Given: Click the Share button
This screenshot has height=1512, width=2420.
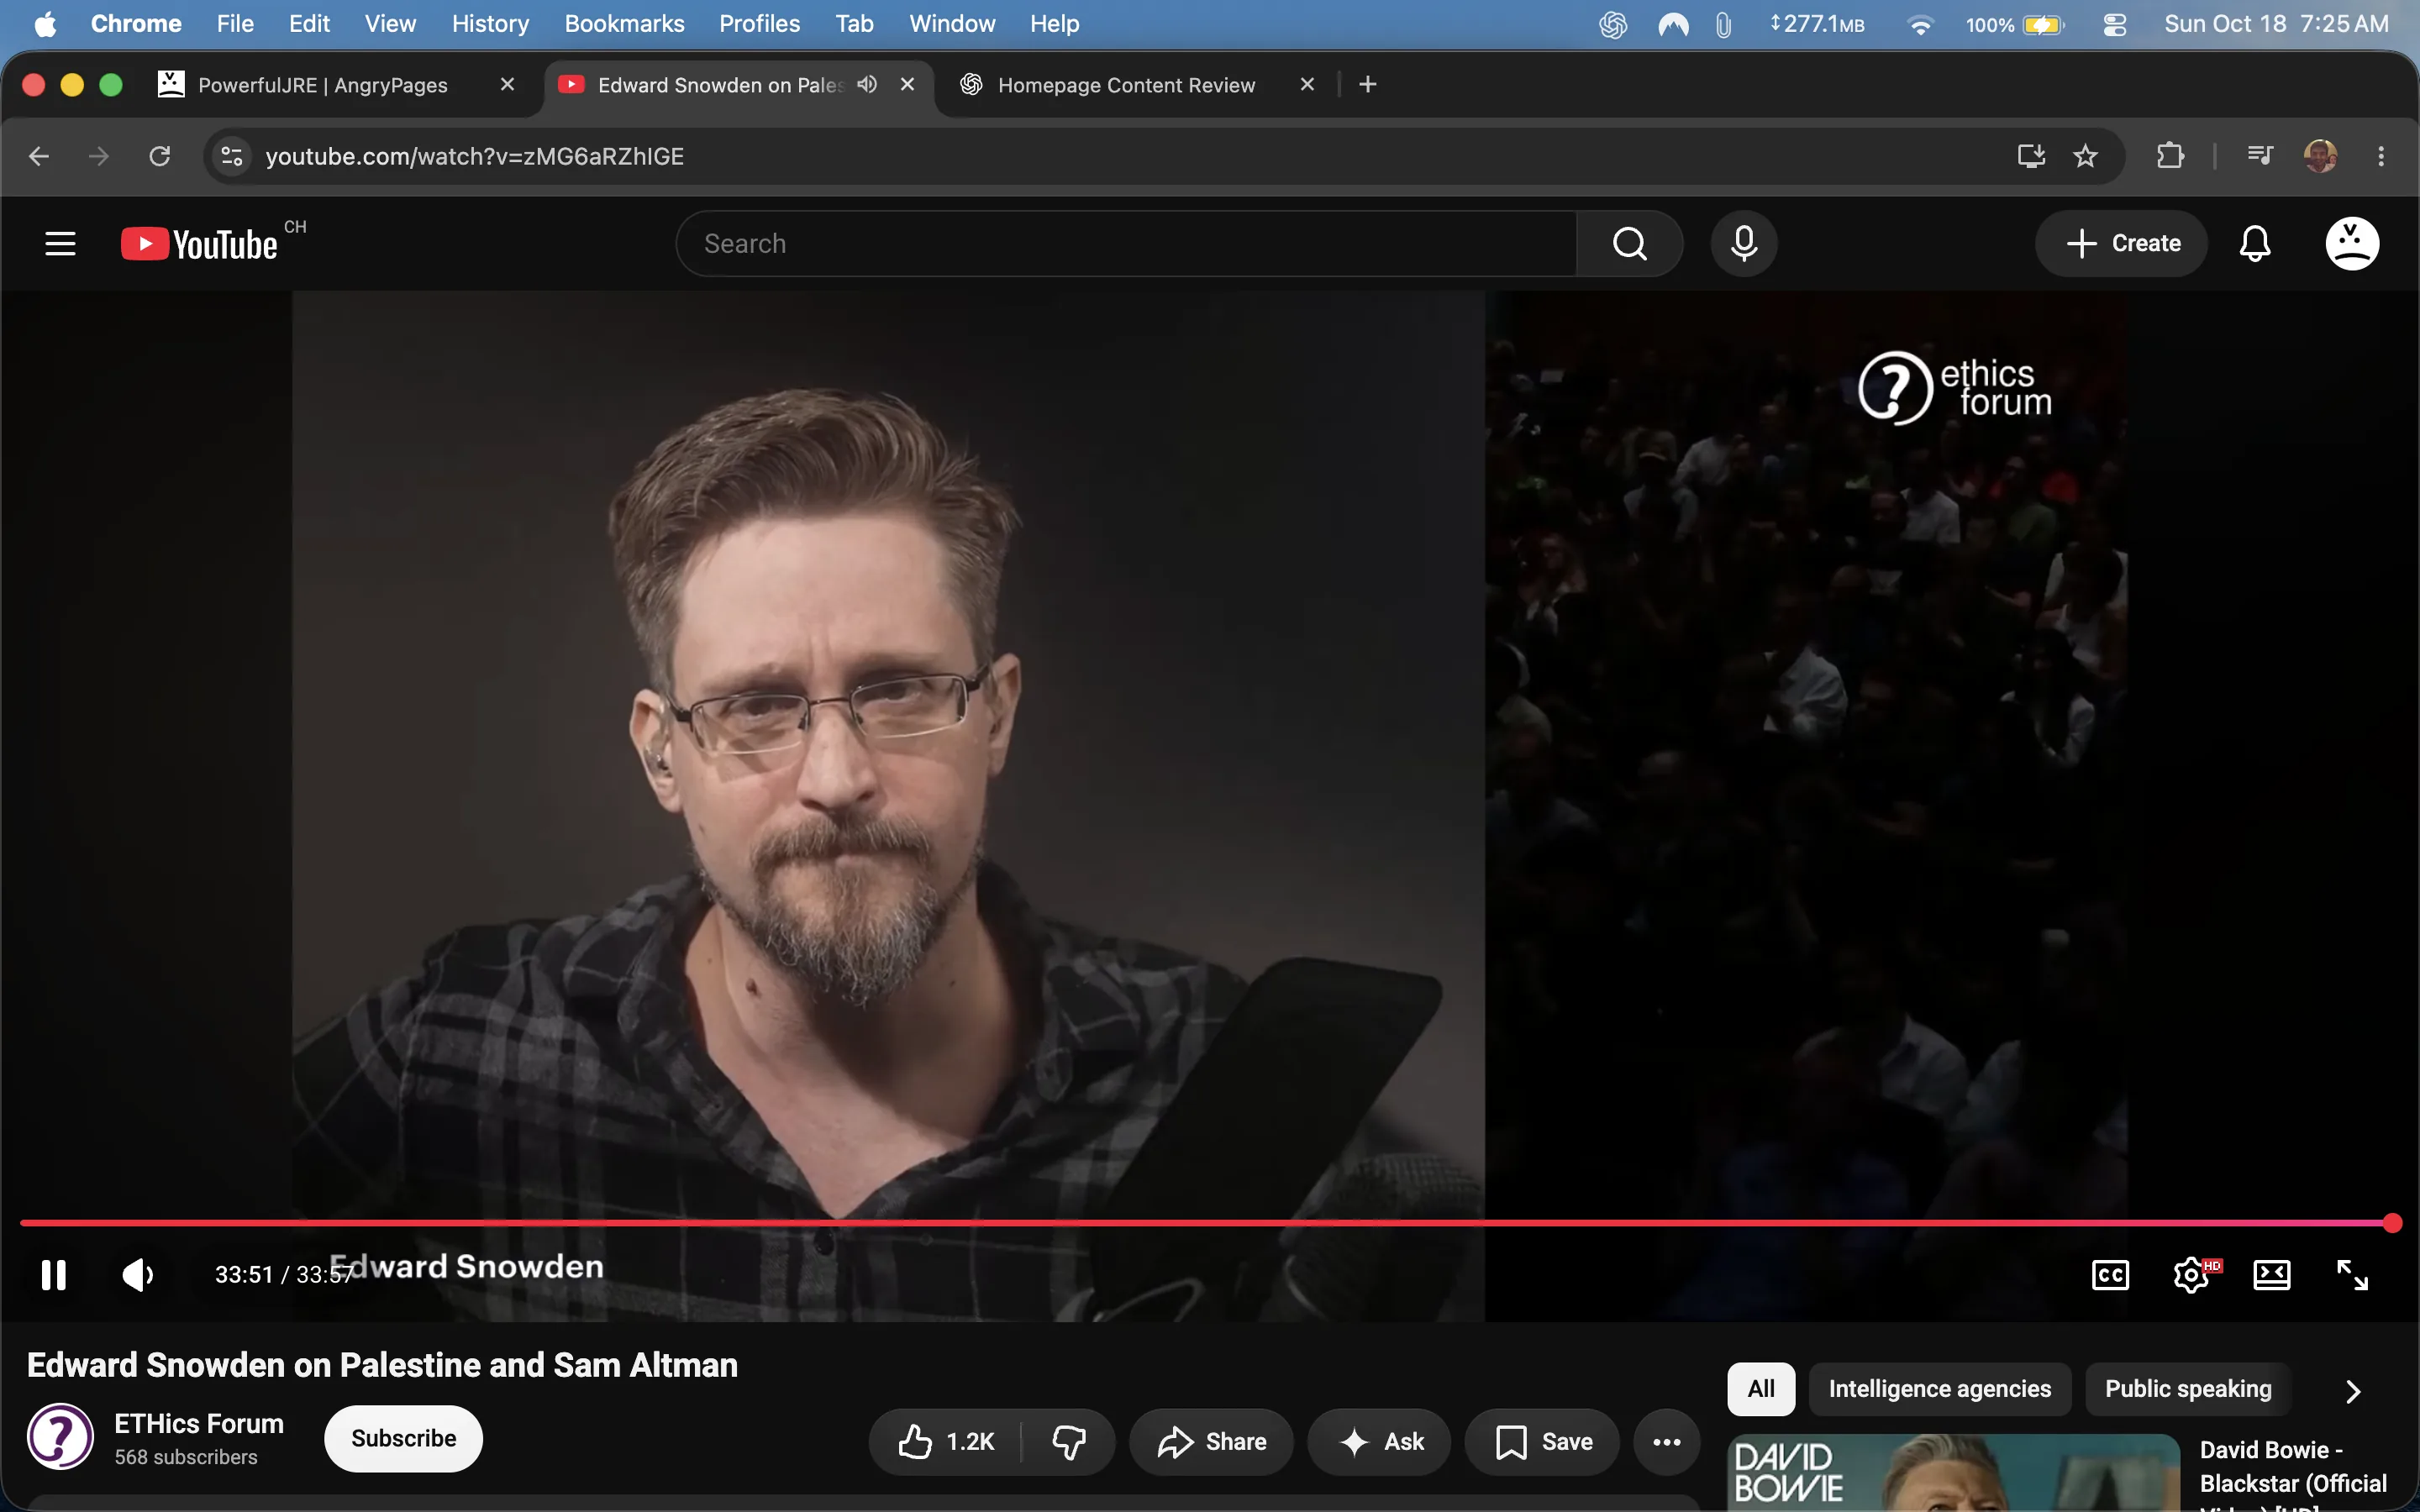Looking at the screenshot, I should point(1211,1441).
